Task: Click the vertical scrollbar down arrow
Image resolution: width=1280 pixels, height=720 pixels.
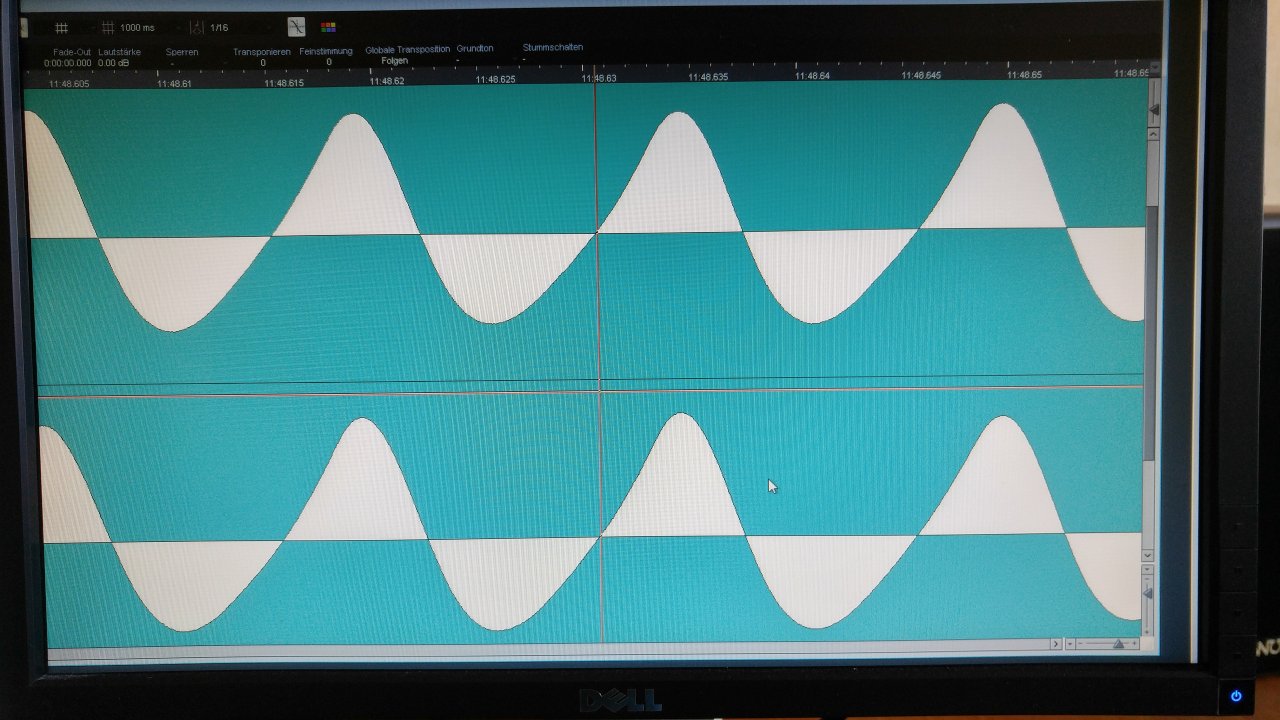Action: (1147, 555)
